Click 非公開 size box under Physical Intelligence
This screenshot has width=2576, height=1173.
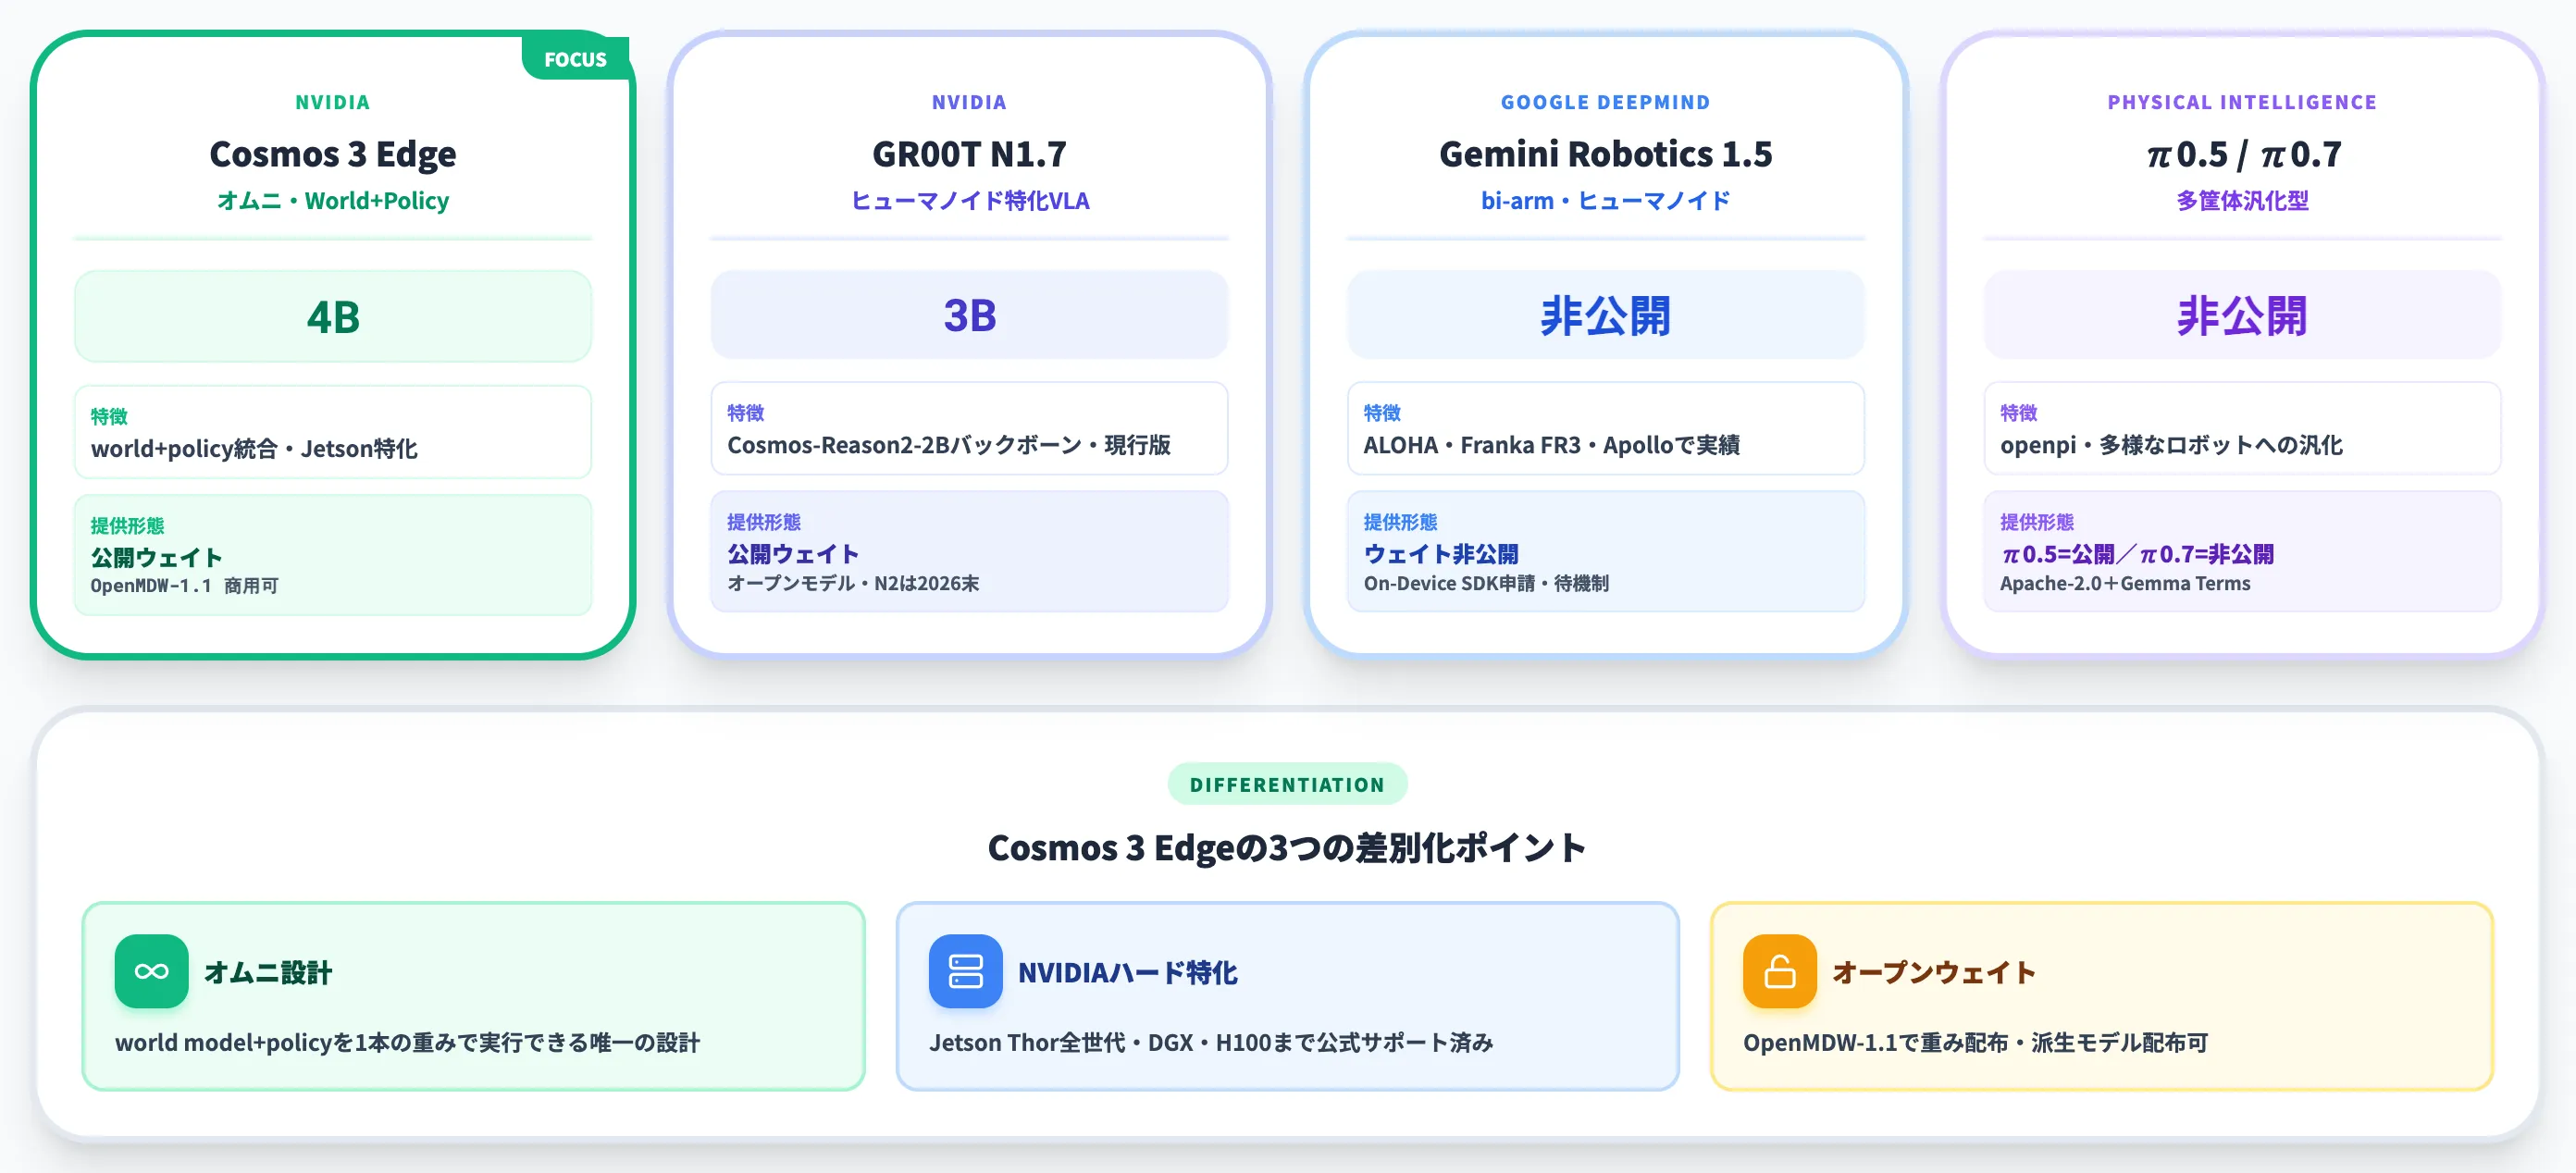[x=2242, y=314]
